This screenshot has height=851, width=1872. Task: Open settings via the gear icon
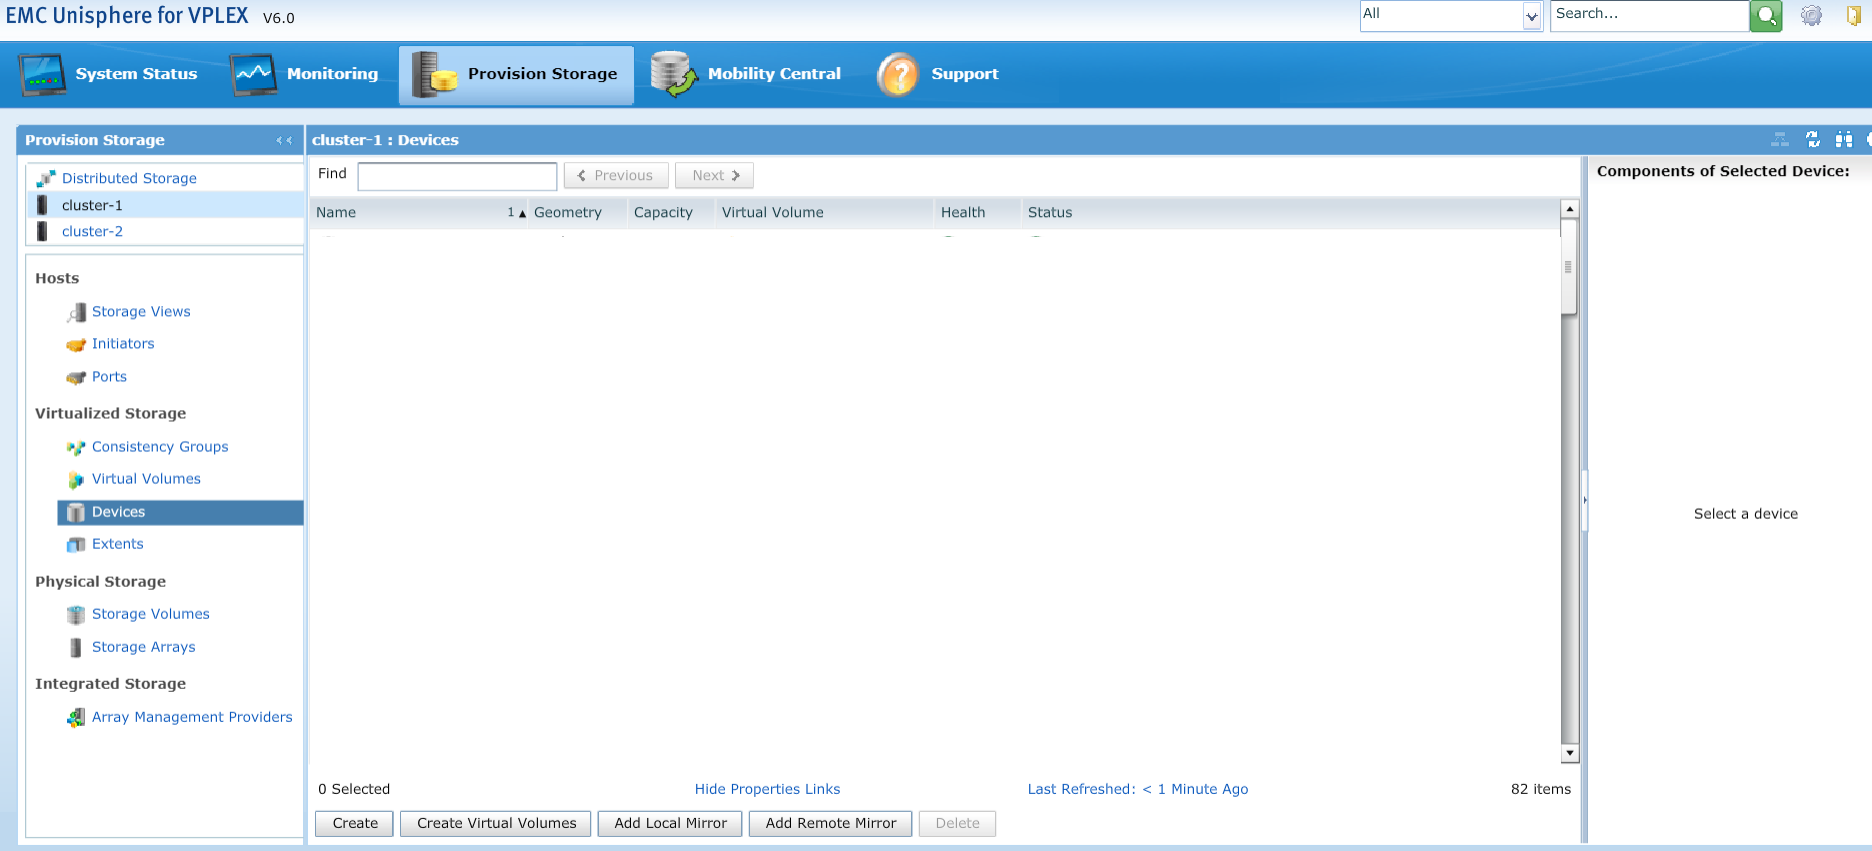[x=1811, y=15]
